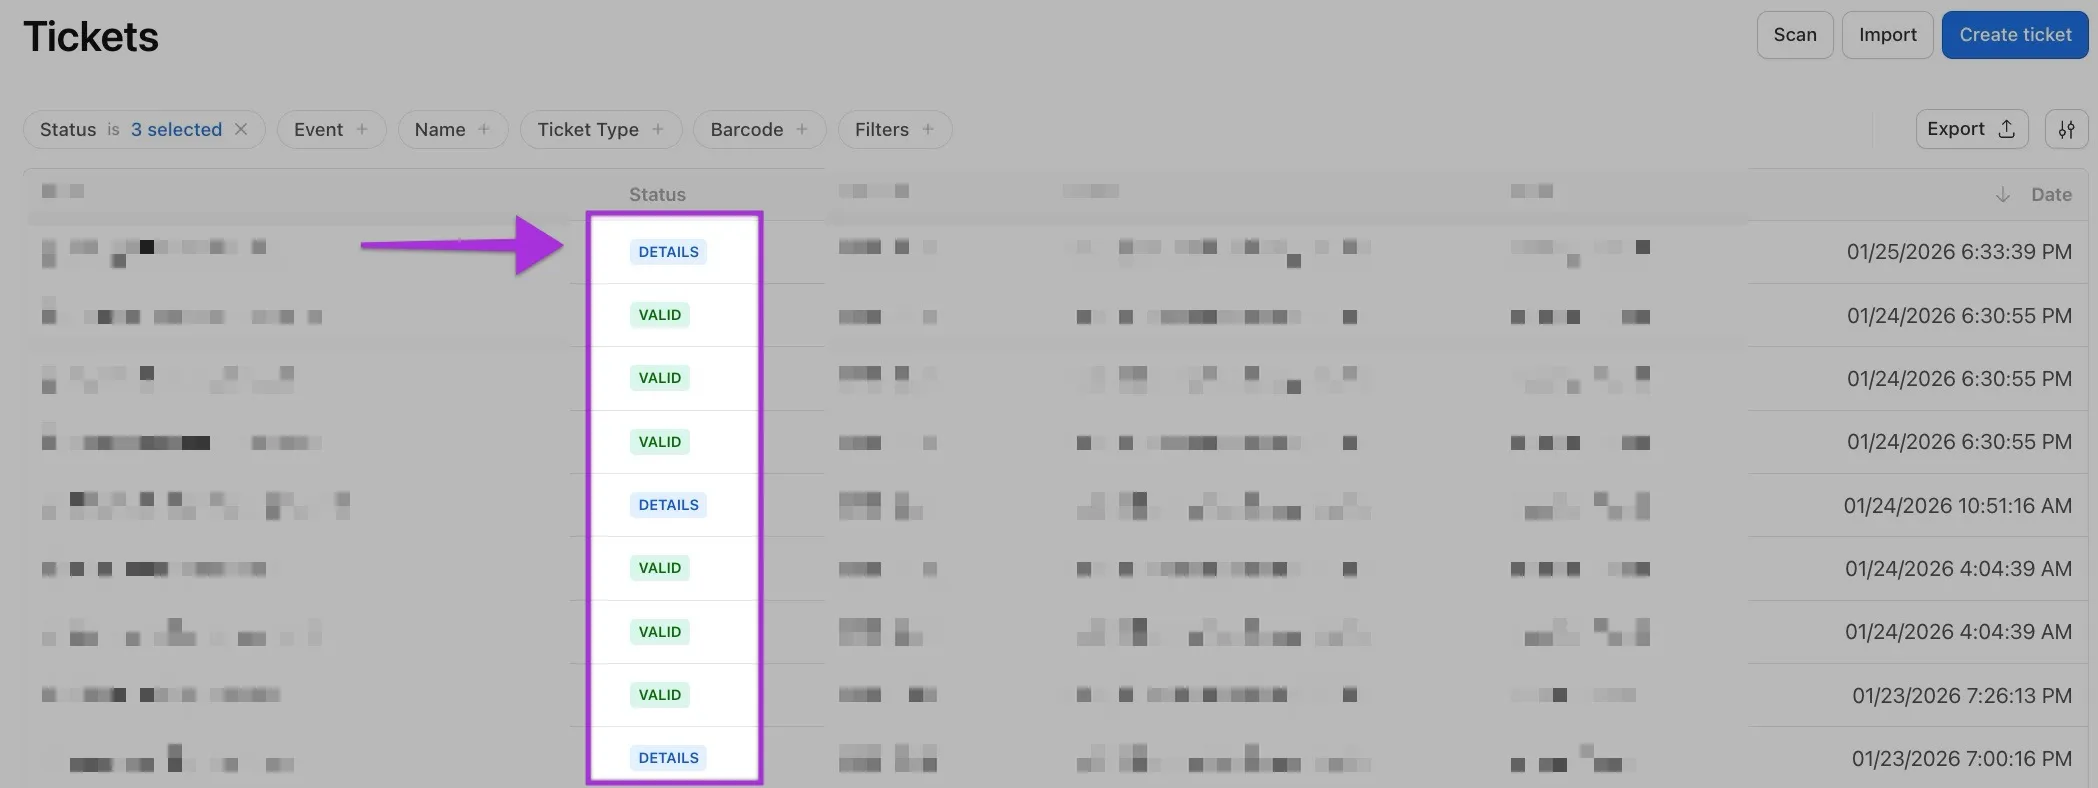Click the Tickets page heading

click(91, 37)
